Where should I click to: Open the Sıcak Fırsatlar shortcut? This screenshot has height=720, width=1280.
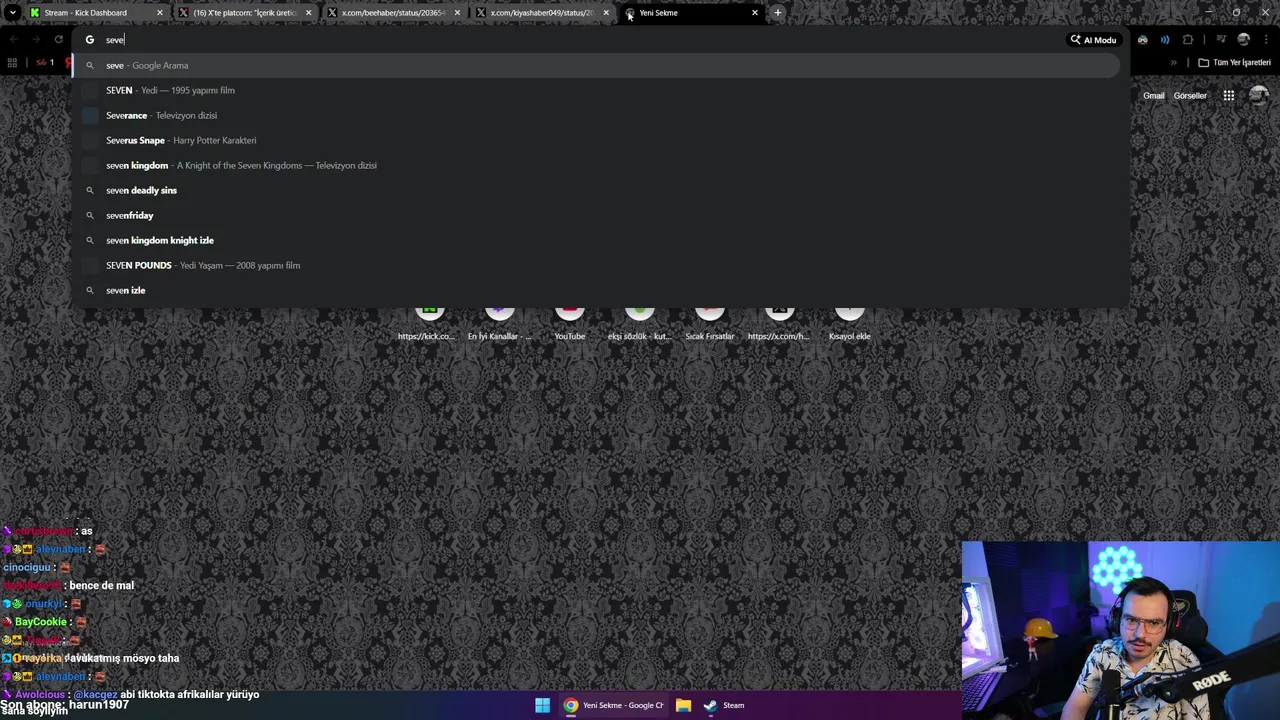[709, 322]
